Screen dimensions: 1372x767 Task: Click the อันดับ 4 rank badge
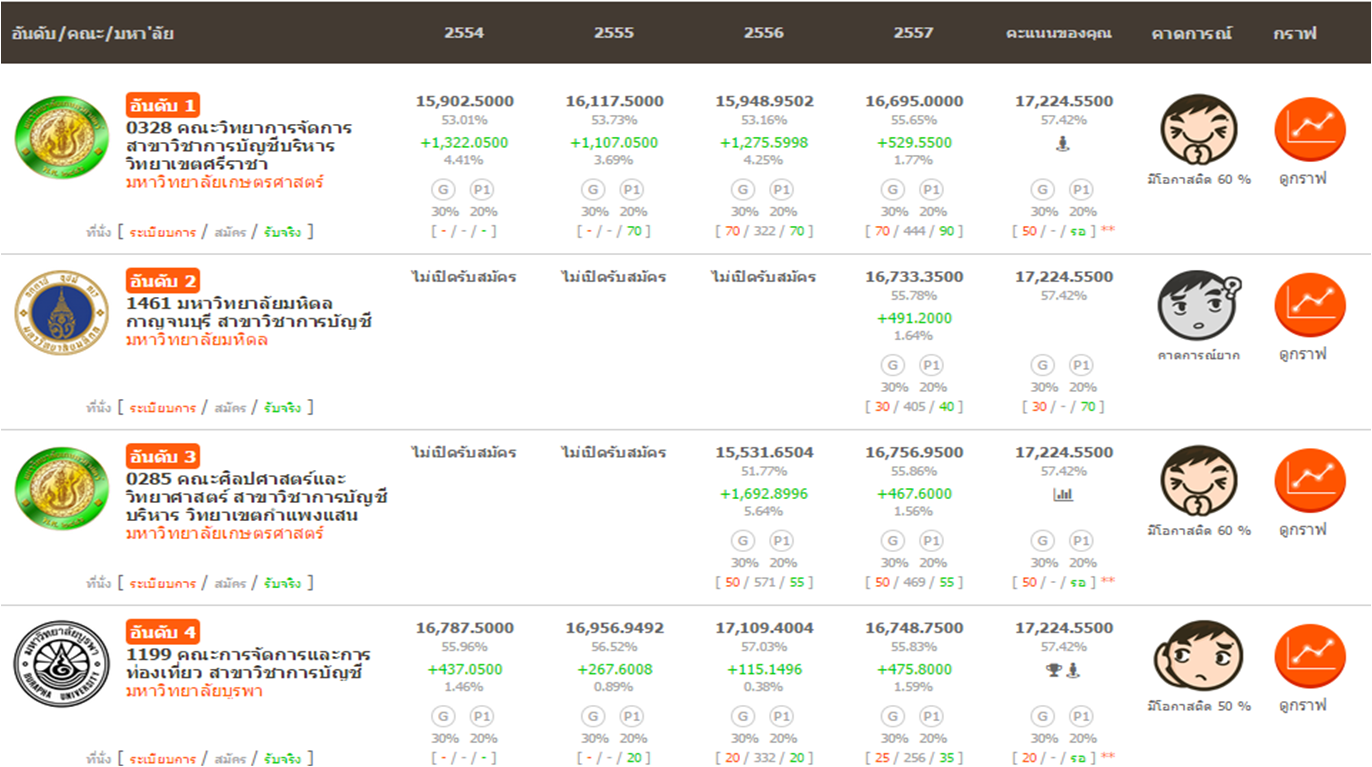coord(163,632)
